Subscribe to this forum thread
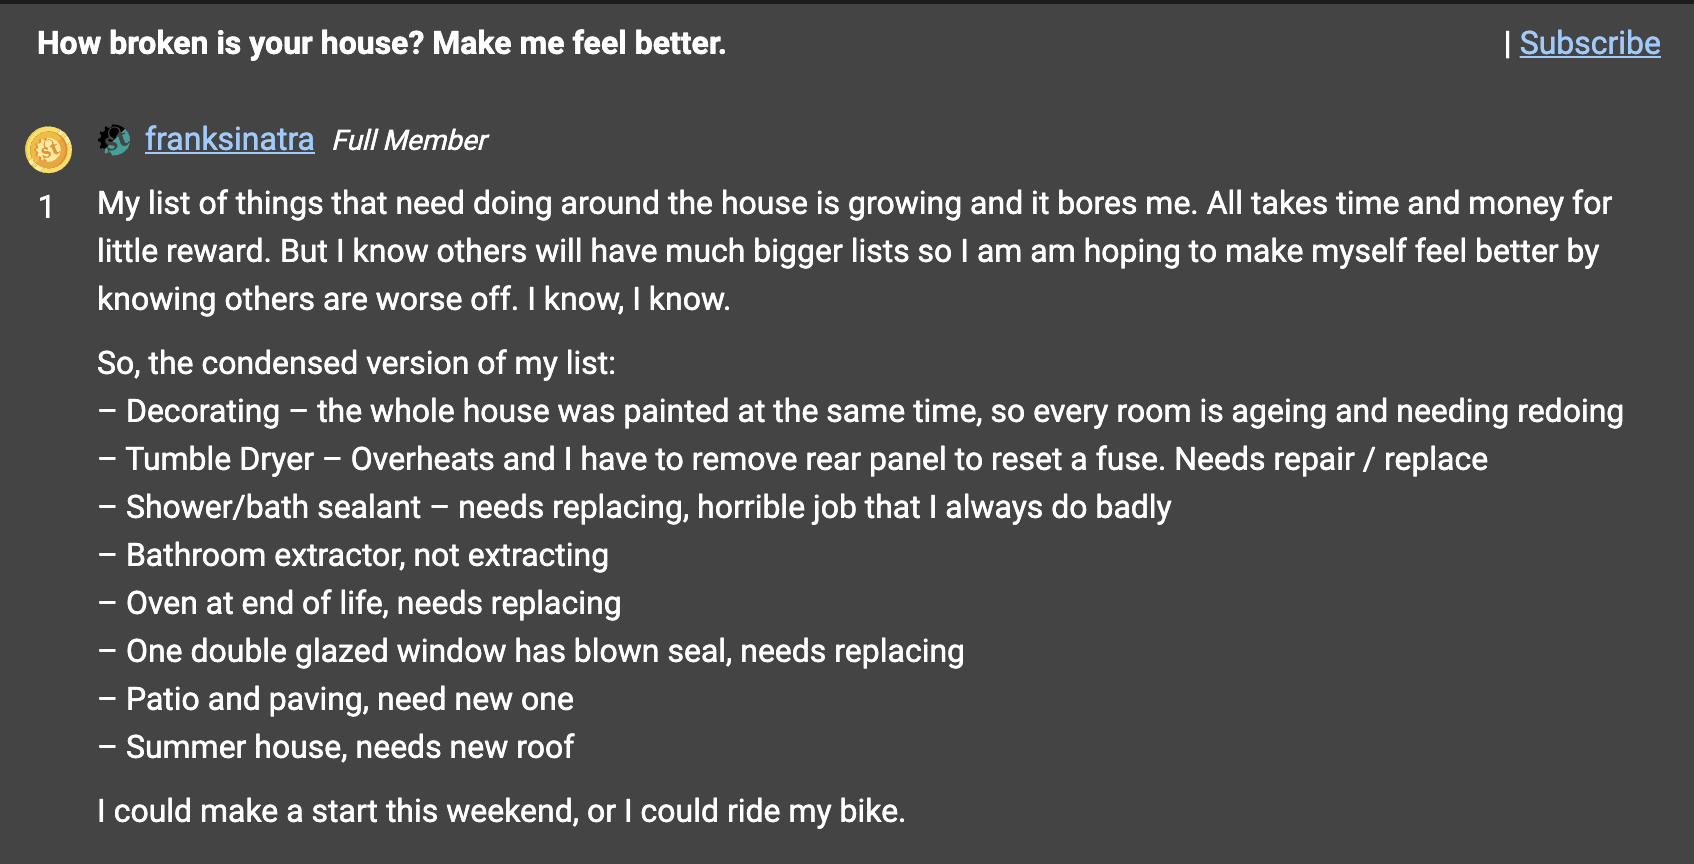The image size is (1694, 864). click(x=1589, y=43)
